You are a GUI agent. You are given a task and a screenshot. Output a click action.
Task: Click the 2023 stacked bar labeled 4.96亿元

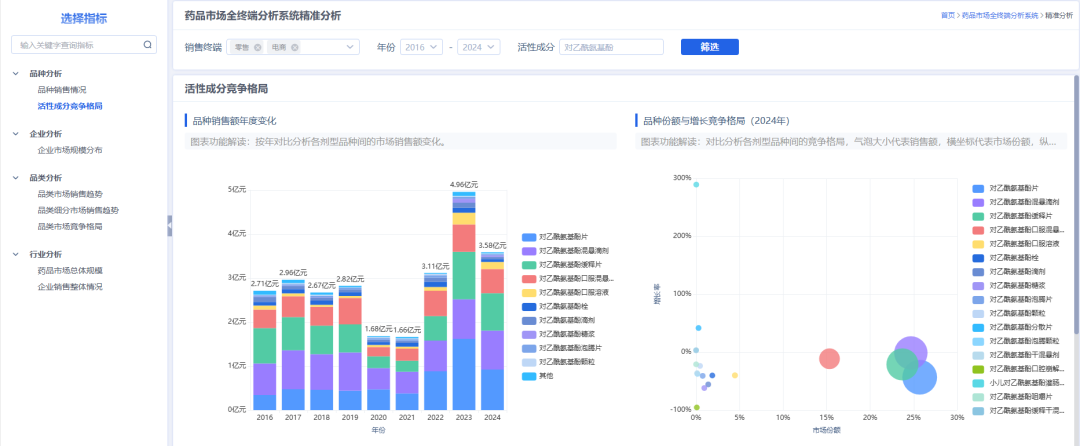[464, 301]
